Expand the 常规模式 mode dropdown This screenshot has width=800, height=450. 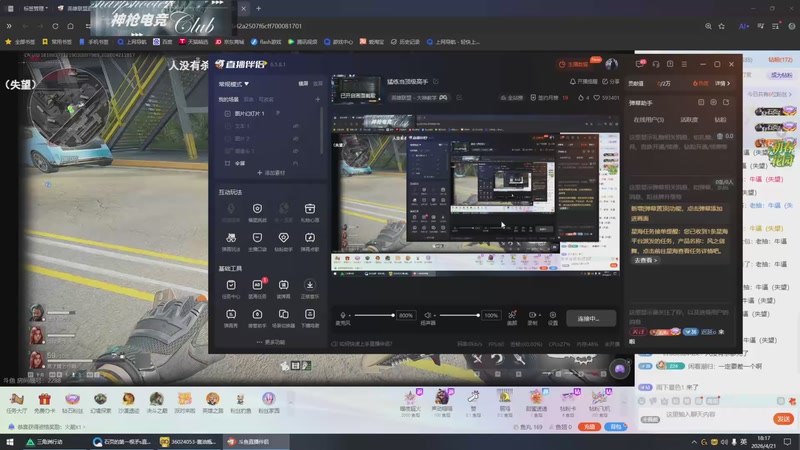[x=234, y=84]
